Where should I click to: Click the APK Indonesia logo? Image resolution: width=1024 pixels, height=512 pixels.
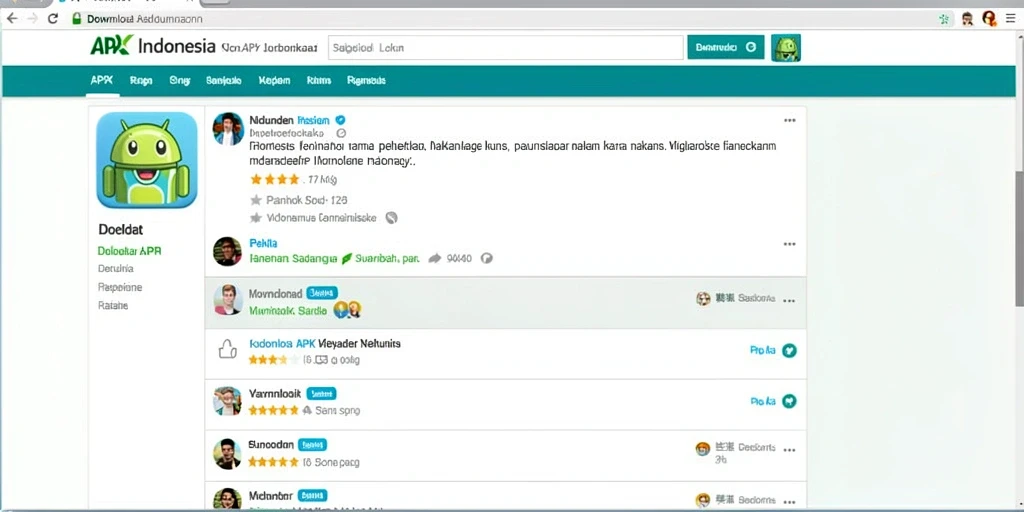click(x=153, y=46)
